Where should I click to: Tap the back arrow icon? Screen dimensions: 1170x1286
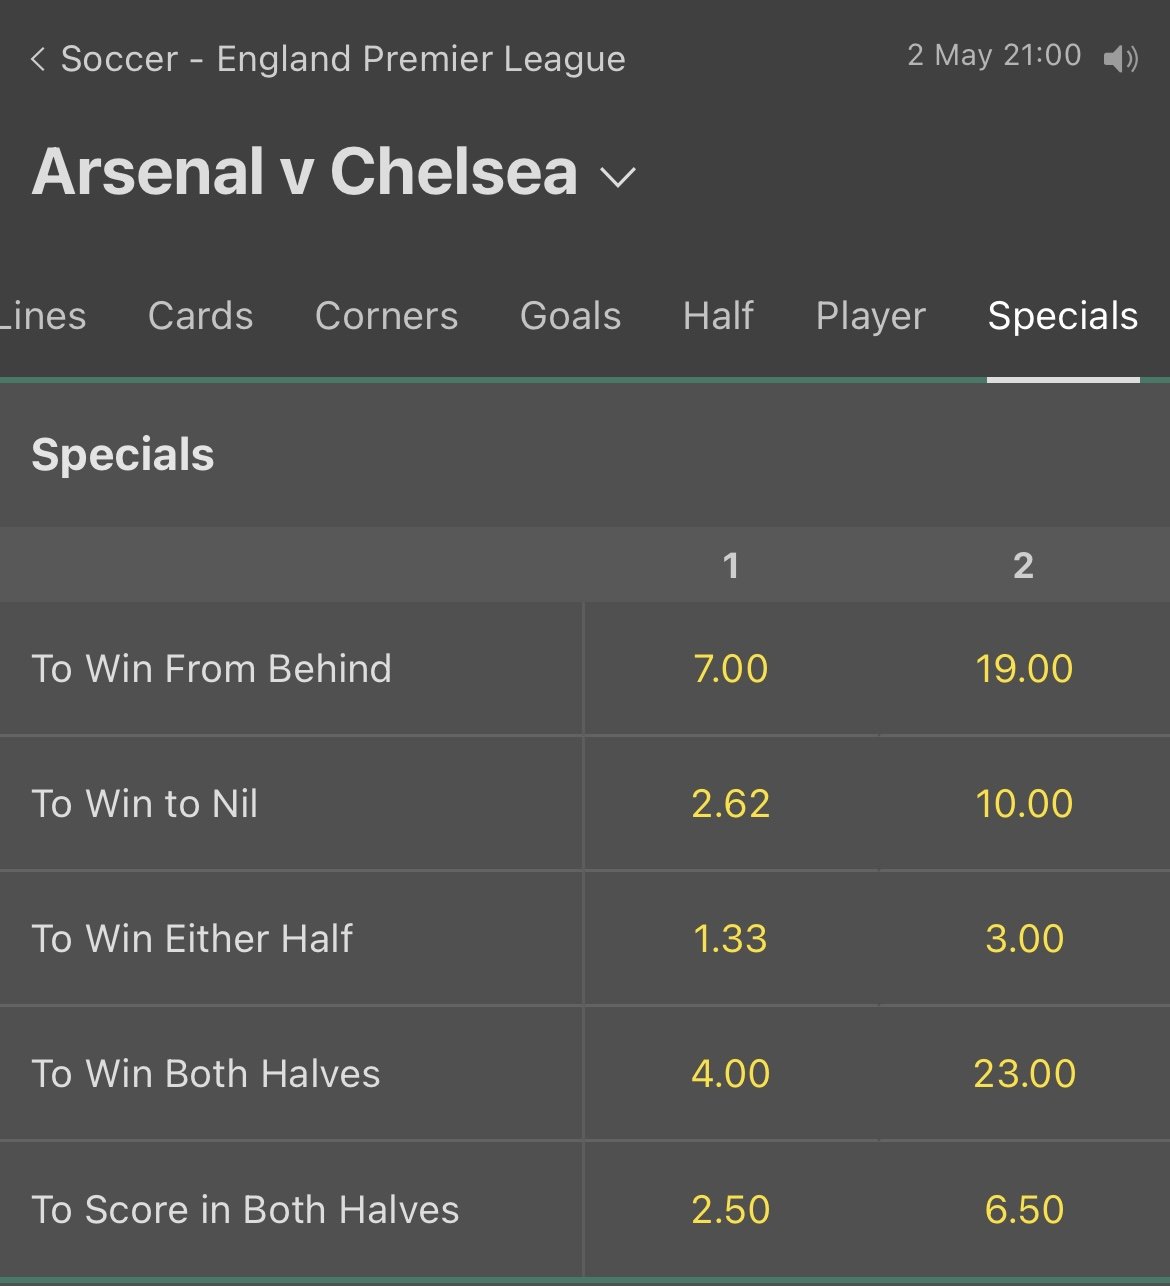tap(38, 59)
